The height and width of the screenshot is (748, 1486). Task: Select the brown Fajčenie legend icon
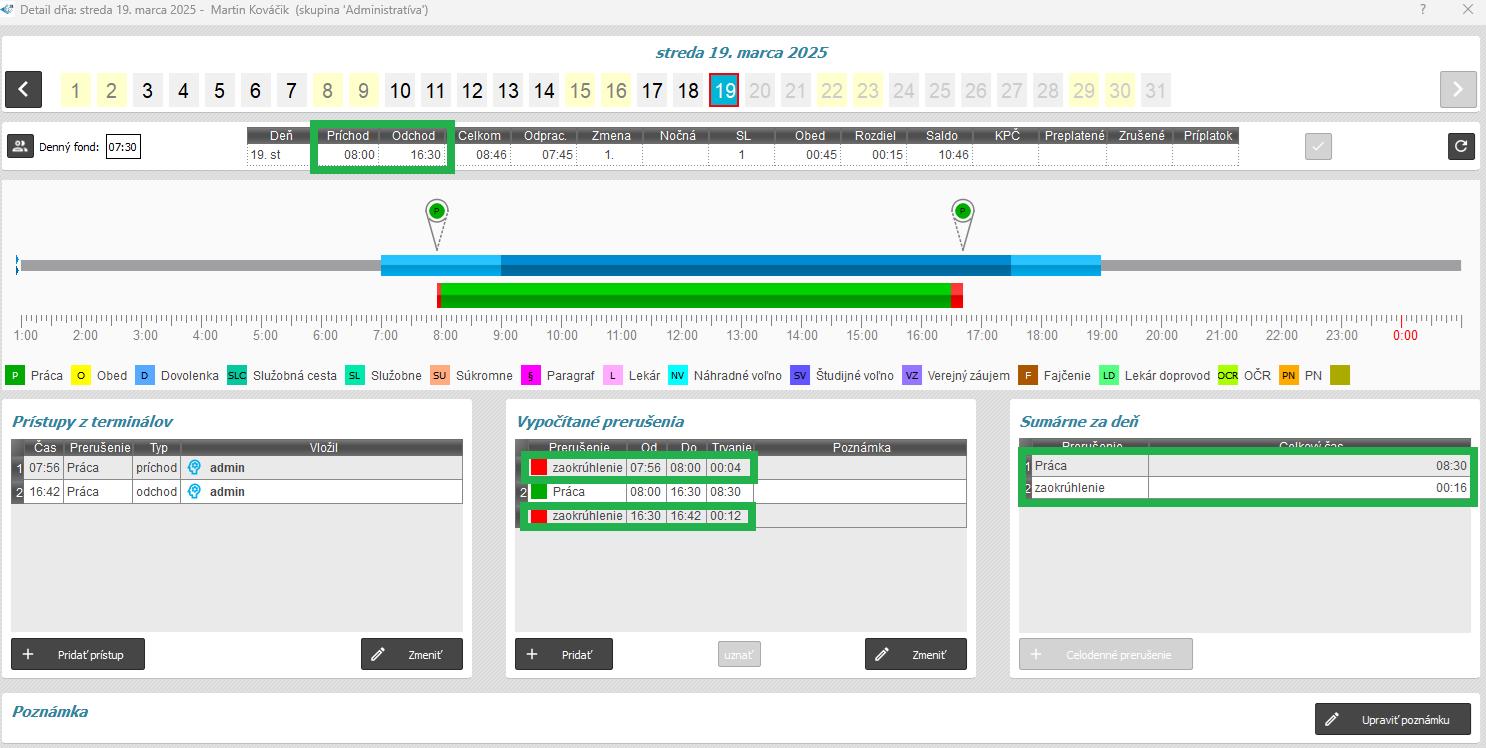click(x=1028, y=376)
